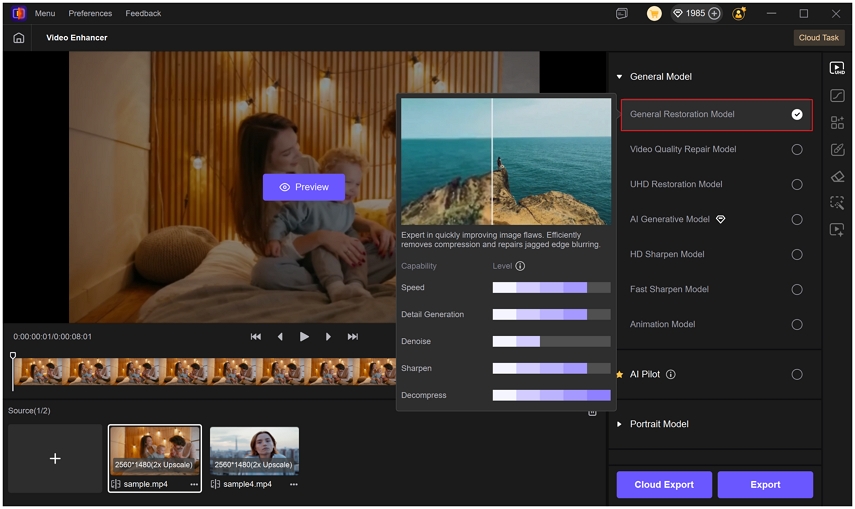Open the user account profile icon
The image size is (855, 509).
click(739, 14)
